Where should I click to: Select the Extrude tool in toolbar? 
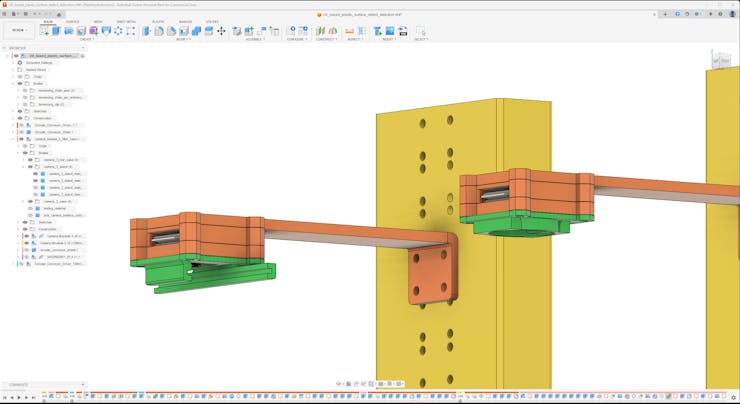point(57,31)
